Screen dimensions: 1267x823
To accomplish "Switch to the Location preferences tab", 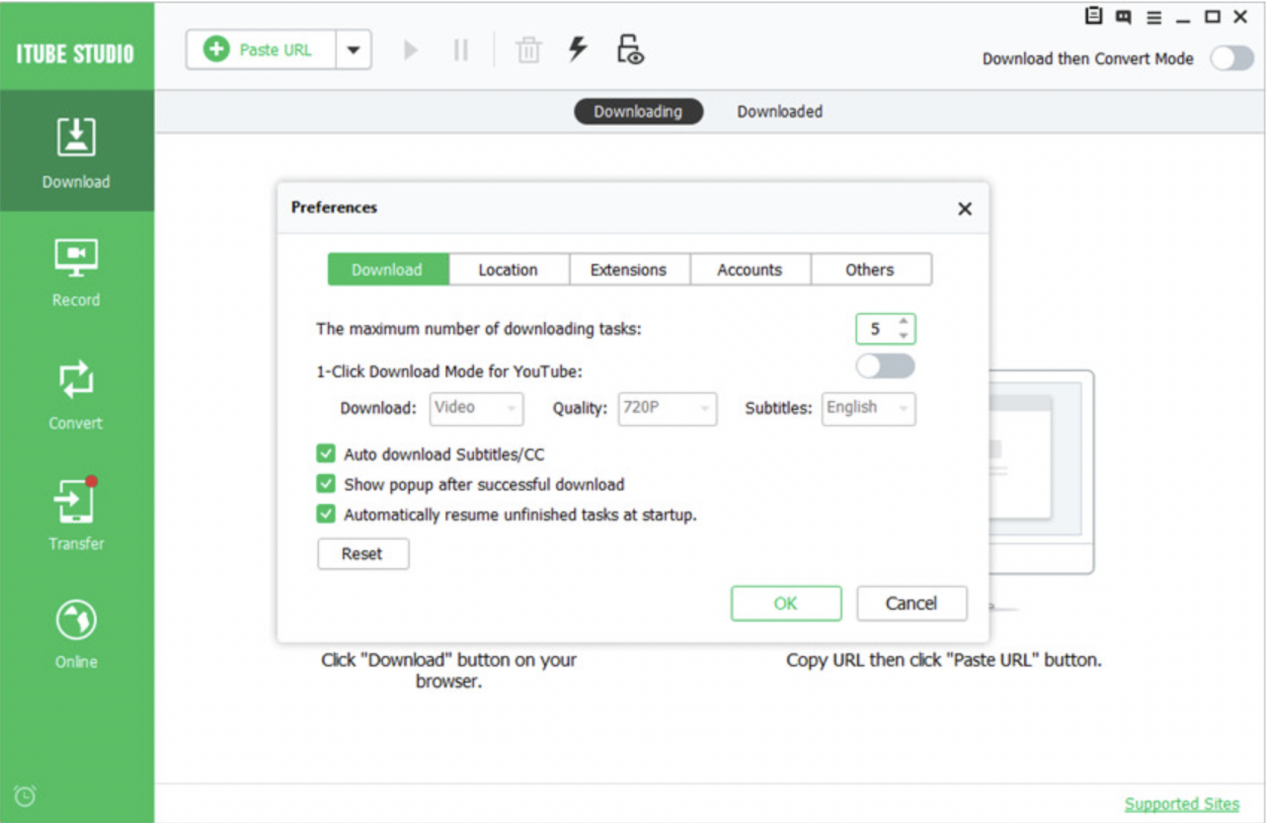I will click(x=508, y=269).
